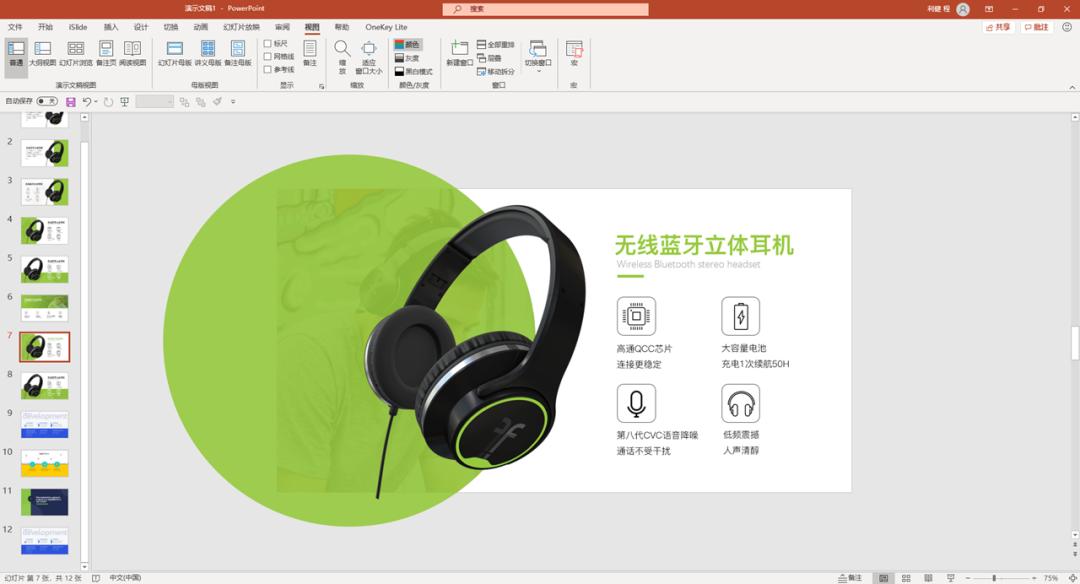Enable the 标尺 (Ruler) checkbox
The image size is (1080, 584).
pyautogui.click(x=267, y=43)
